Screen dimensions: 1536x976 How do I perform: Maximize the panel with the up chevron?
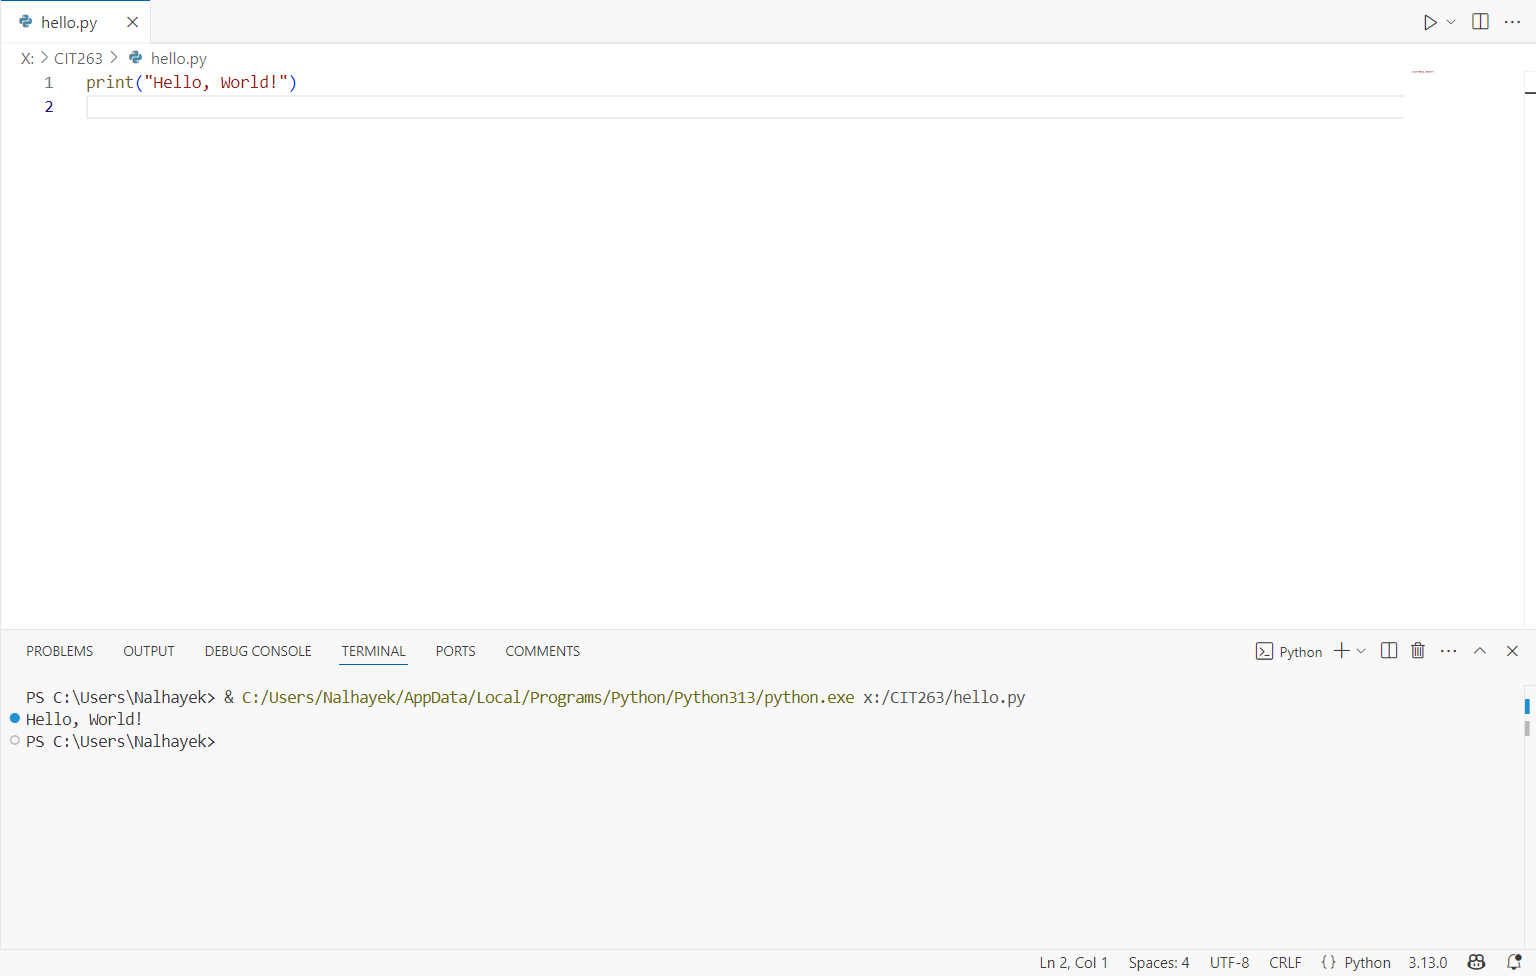click(x=1480, y=651)
